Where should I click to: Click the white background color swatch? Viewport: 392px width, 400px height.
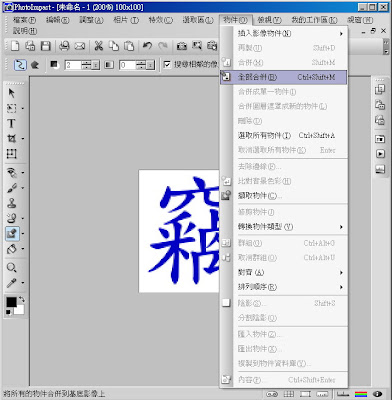pos(20,310)
